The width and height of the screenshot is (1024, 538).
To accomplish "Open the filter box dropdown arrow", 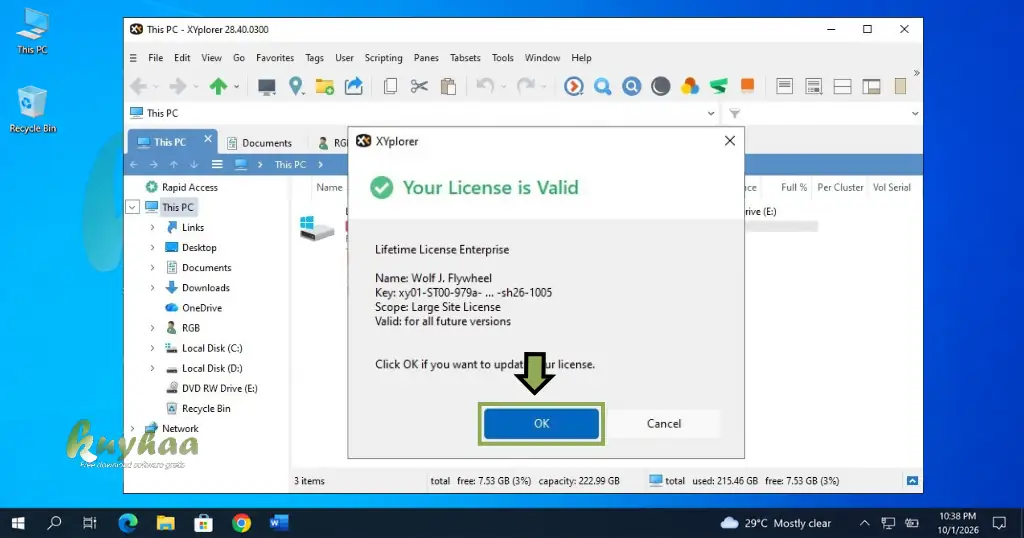I will (915, 114).
